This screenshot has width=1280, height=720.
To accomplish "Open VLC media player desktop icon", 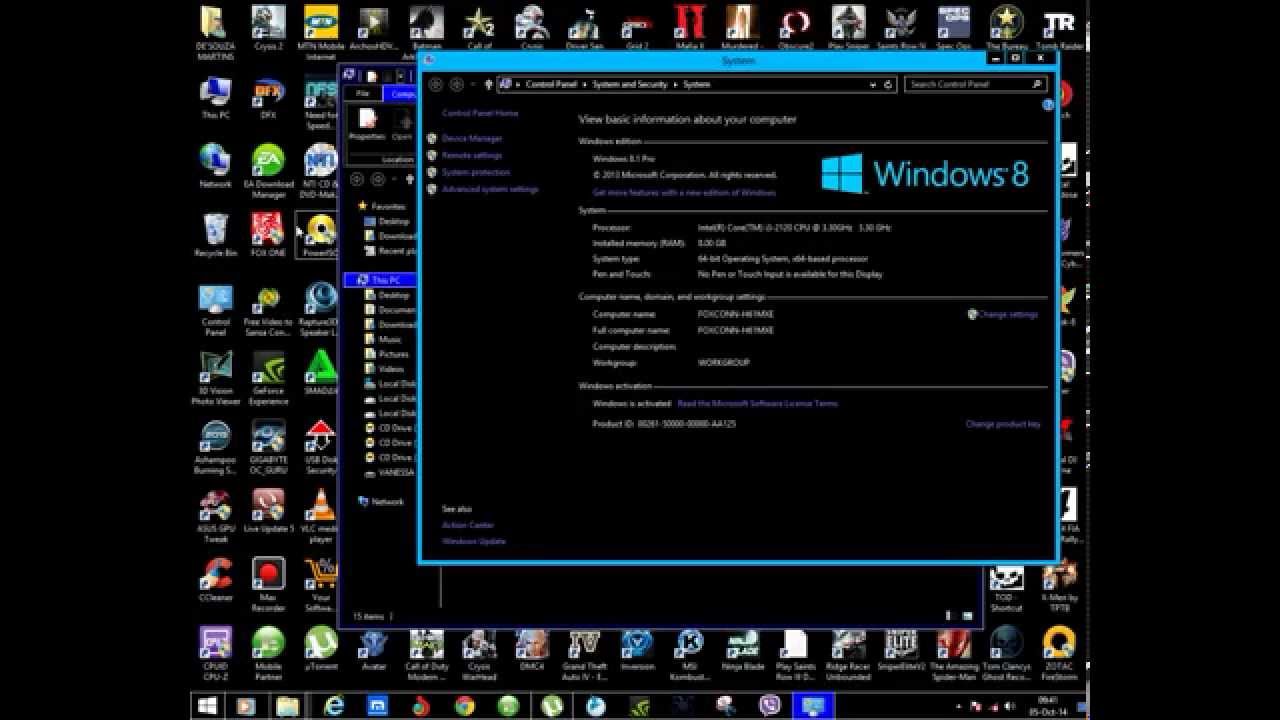I will click(x=321, y=515).
